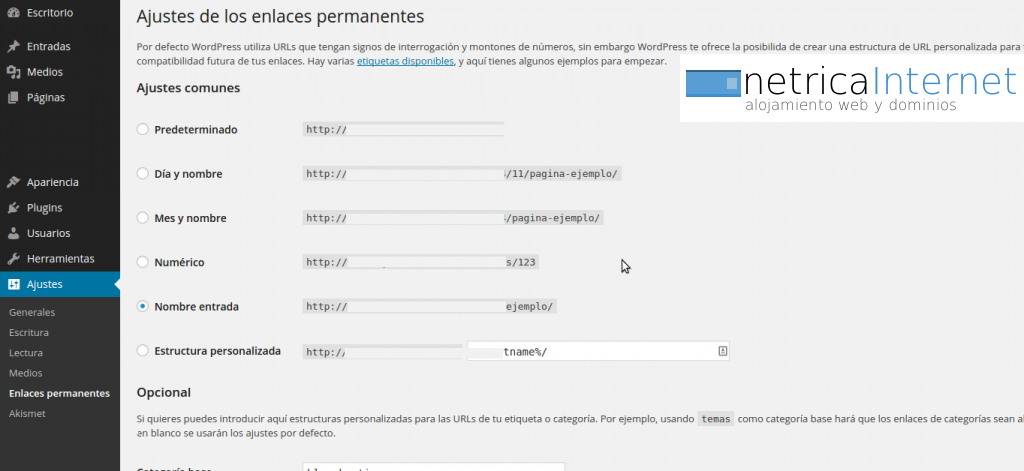The image size is (1024, 471).
Task: Click the Herramientas wrench icon
Action: click(x=13, y=259)
